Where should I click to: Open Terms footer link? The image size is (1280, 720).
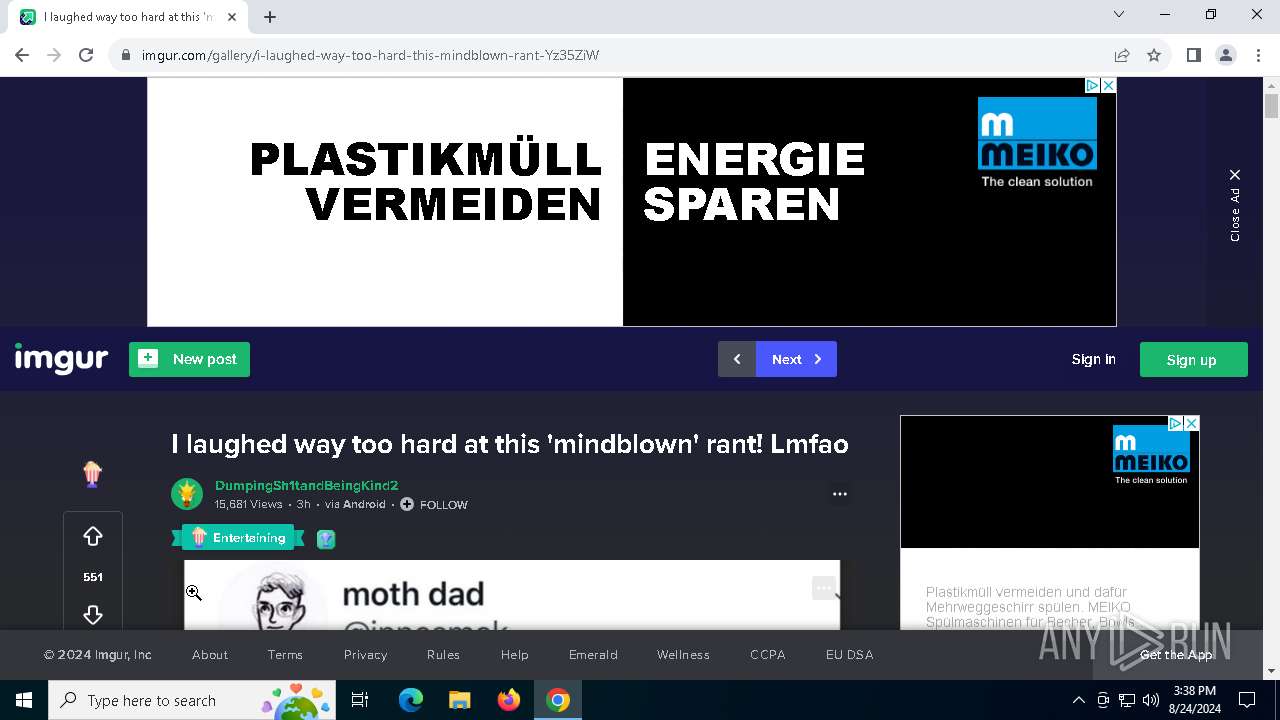[285, 654]
